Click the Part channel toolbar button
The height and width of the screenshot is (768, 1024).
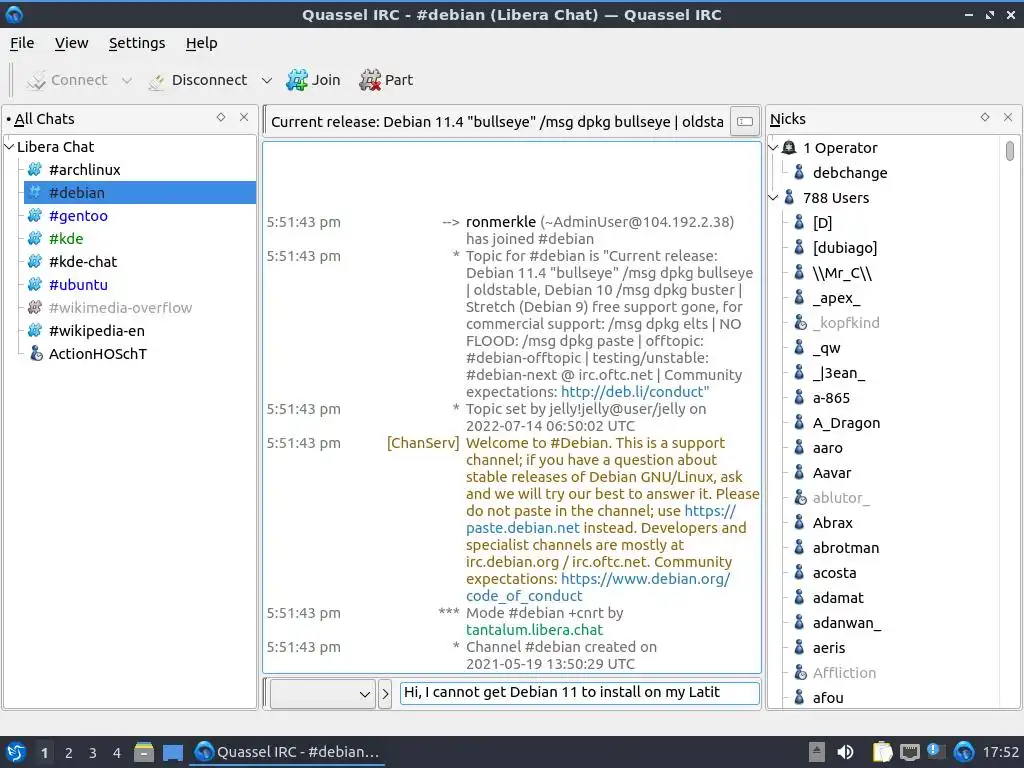pyautogui.click(x=386, y=80)
